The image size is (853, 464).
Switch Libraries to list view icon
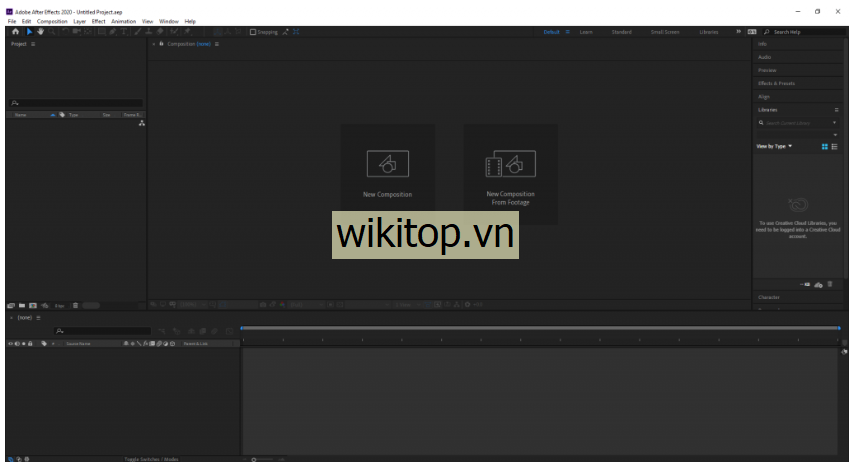click(835, 147)
